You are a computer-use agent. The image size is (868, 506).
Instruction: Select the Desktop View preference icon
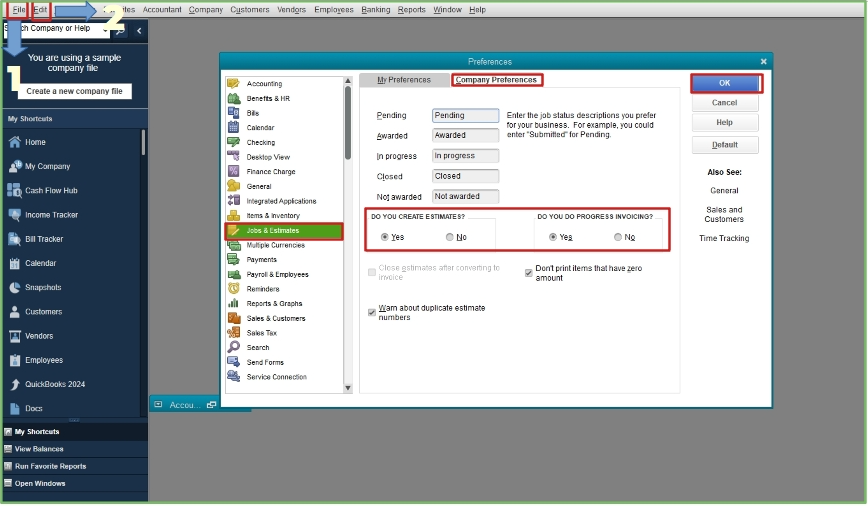coord(233,157)
